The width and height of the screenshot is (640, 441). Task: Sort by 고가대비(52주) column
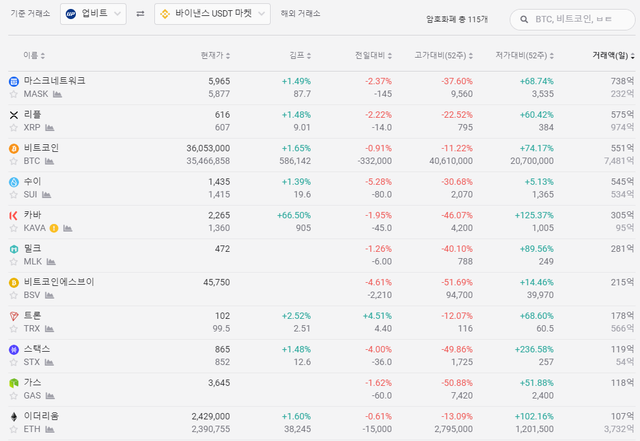point(444,55)
